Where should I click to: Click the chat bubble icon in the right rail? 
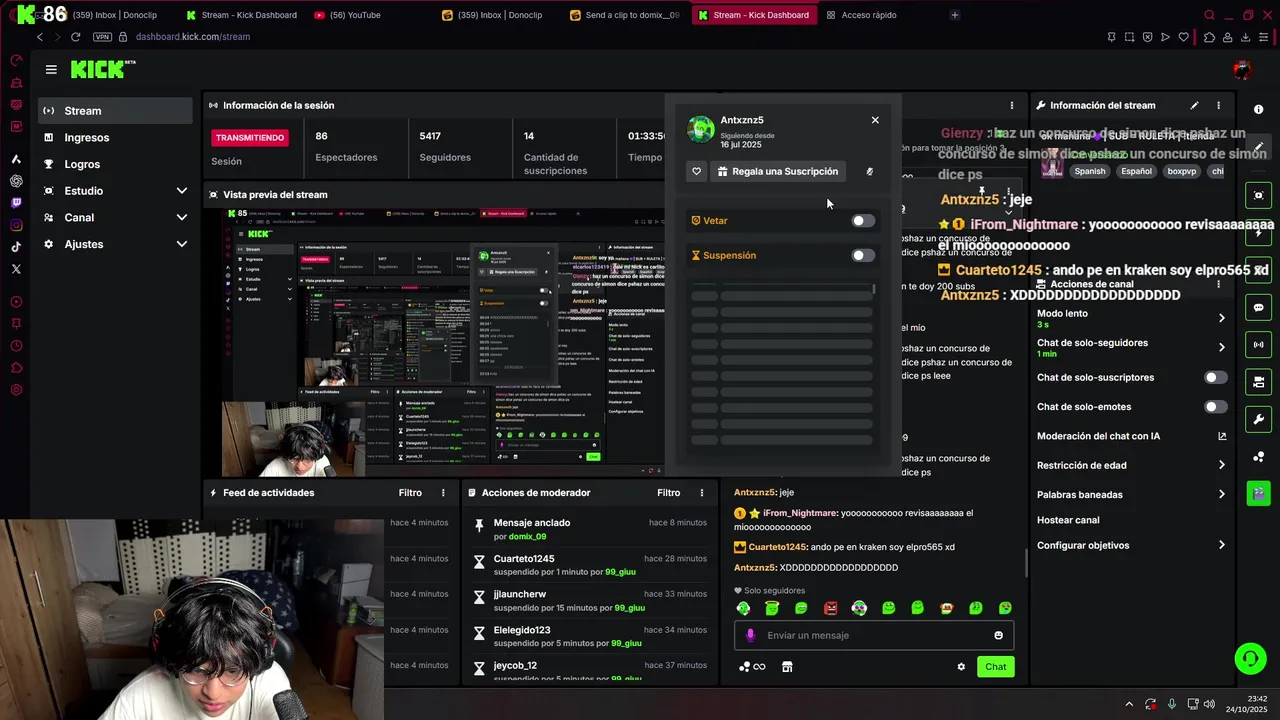coord(1258,308)
